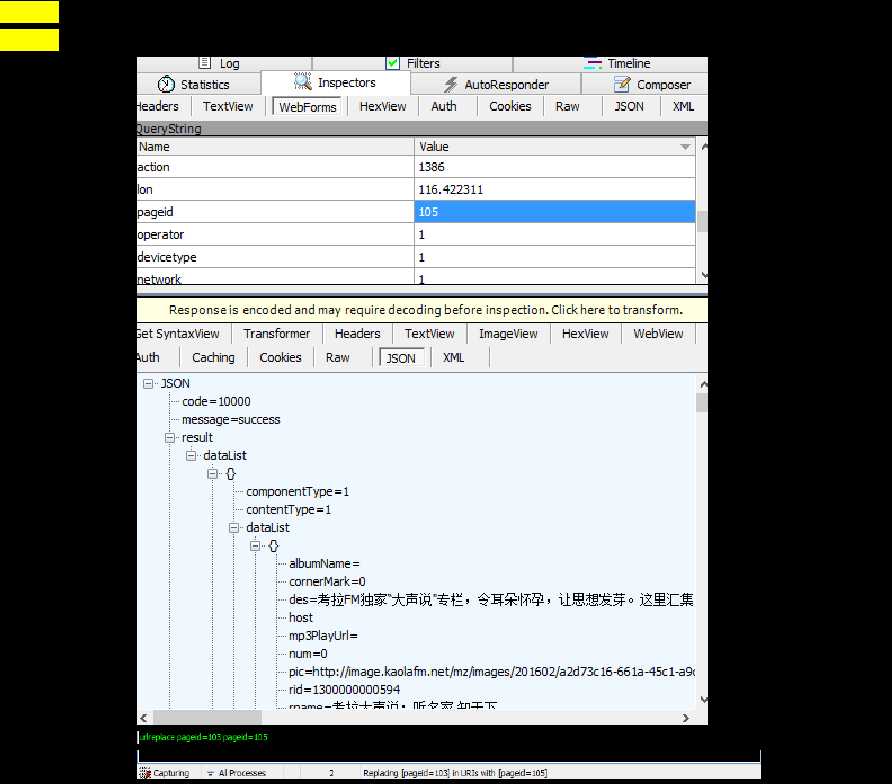892x784 pixels.
Task: Collapse the root JSON node
Action: (x=148, y=384)
